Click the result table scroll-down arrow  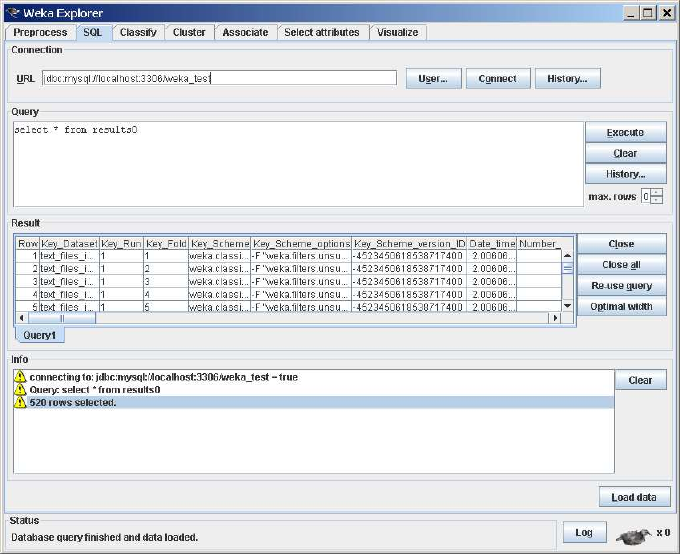(567, 306)
